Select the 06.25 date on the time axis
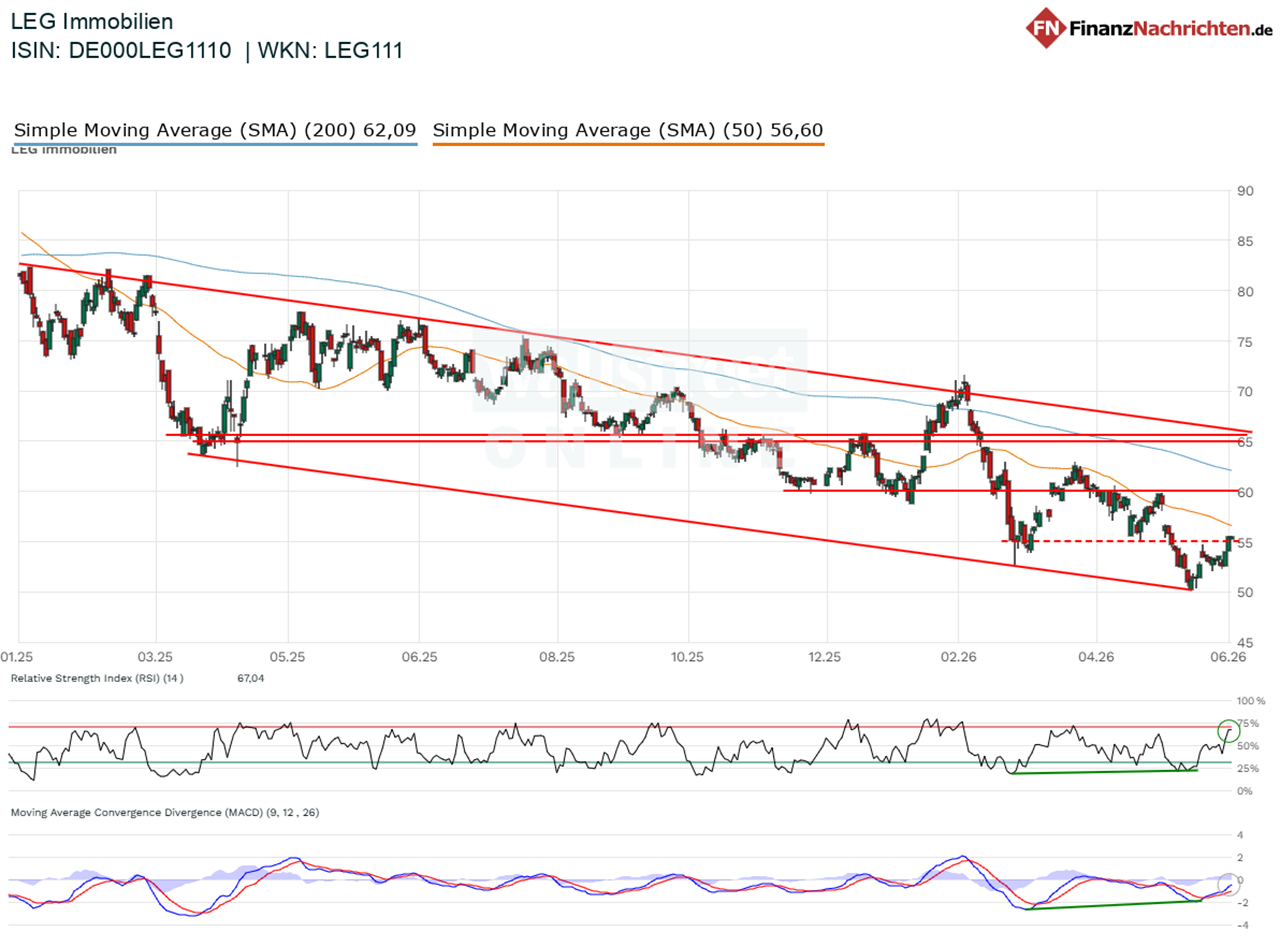This screenshot has width=1280, height=940. pyautogui.click(x=418, y=657)
